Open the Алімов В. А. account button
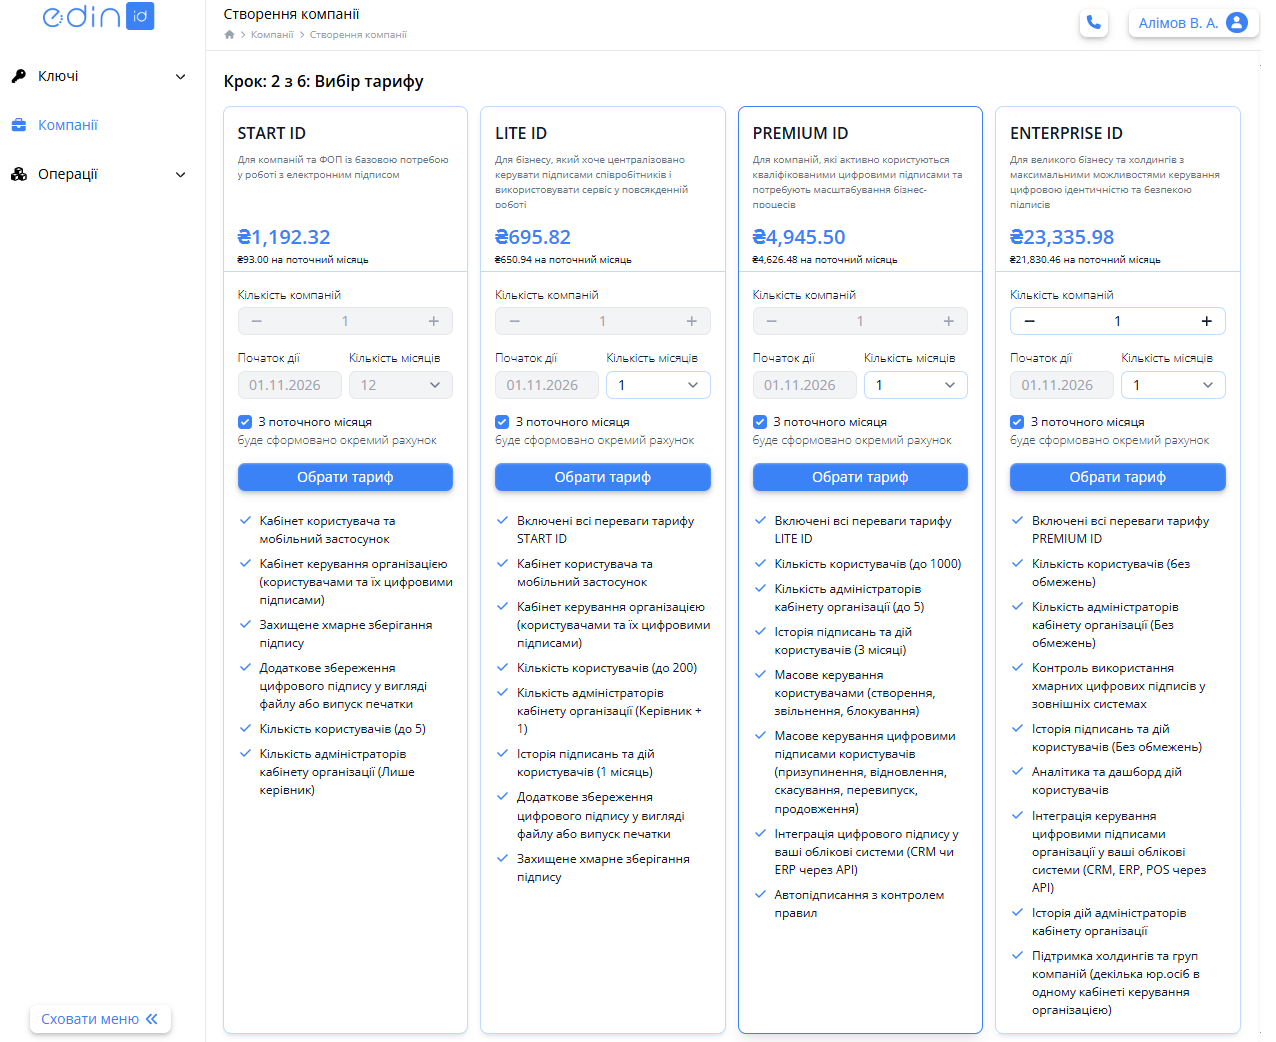Image resolution: width=1276 pixels, height=1042 pixels. click(x=1194, y=22)
